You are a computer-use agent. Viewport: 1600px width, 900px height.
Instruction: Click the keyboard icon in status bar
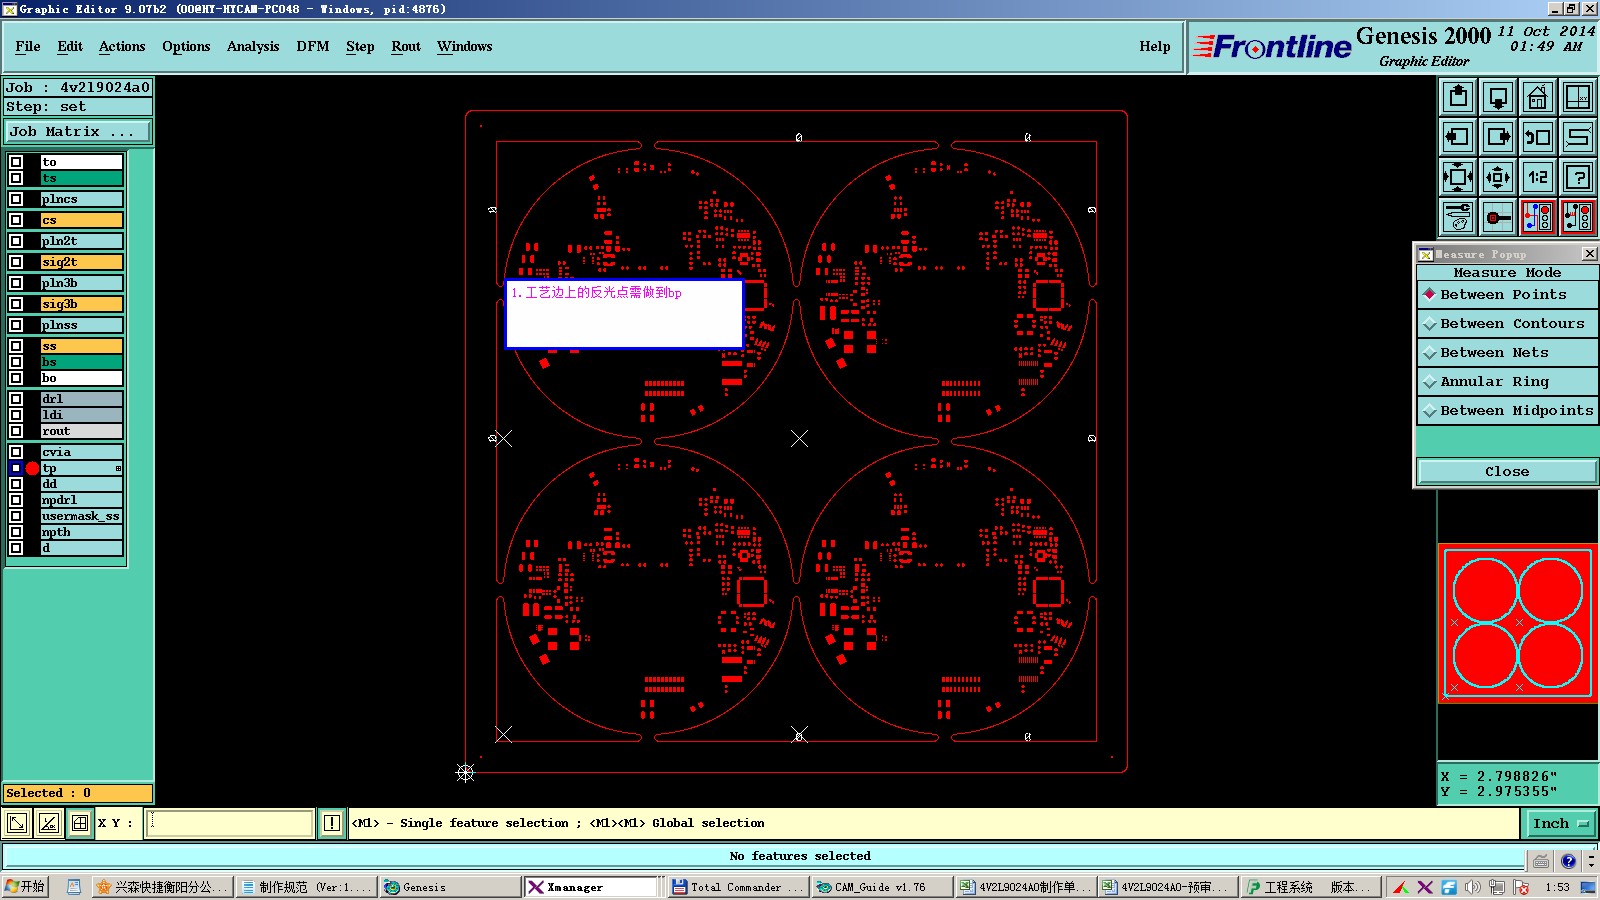pyautogui.click(x=1541, y=861)
